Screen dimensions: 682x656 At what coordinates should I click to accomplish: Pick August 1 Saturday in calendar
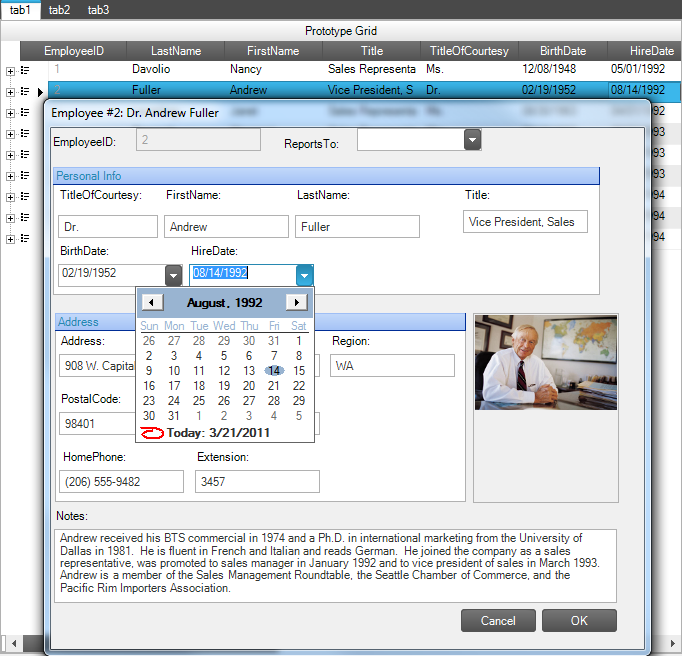[x=299, y=341]
